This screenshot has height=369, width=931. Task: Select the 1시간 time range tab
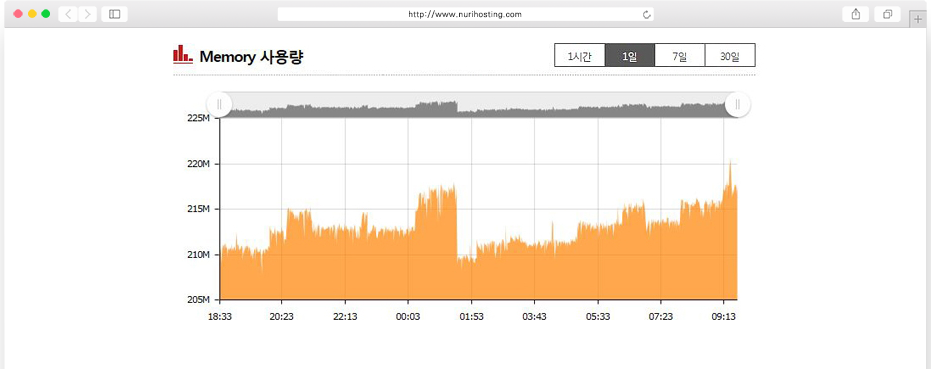coord(580,55)
